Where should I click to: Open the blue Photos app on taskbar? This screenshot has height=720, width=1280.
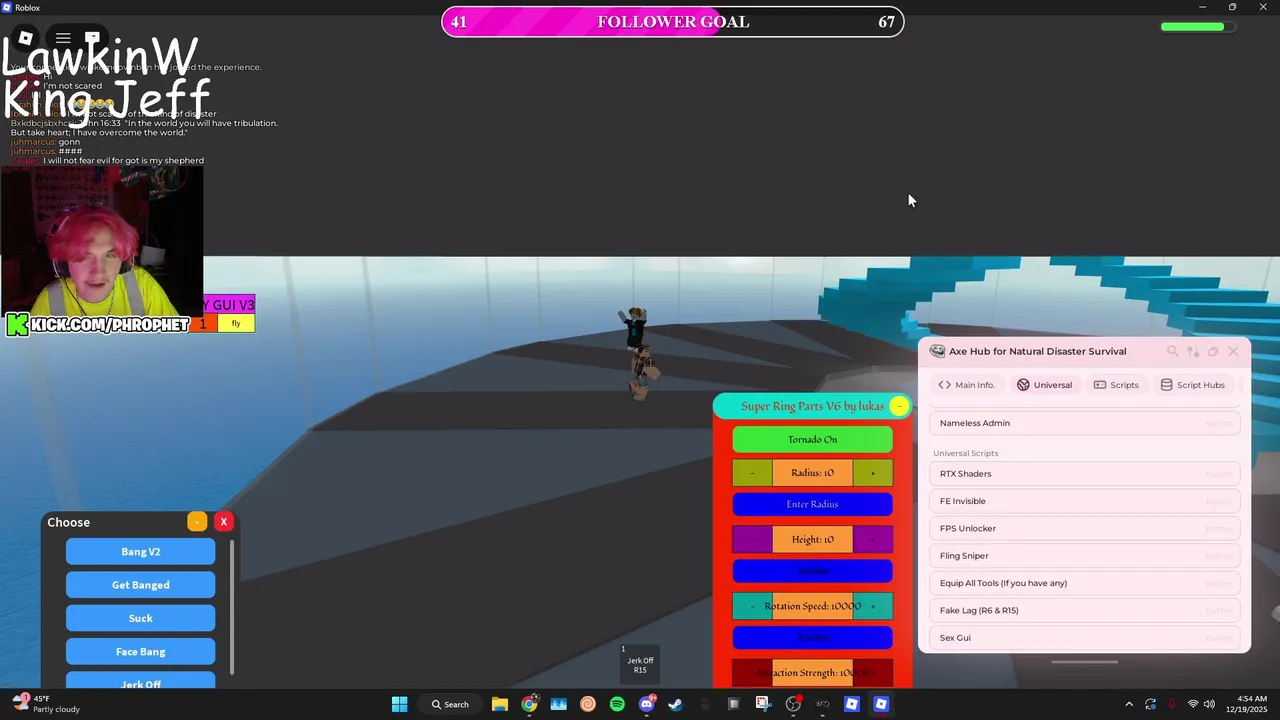tap(558, 704)
